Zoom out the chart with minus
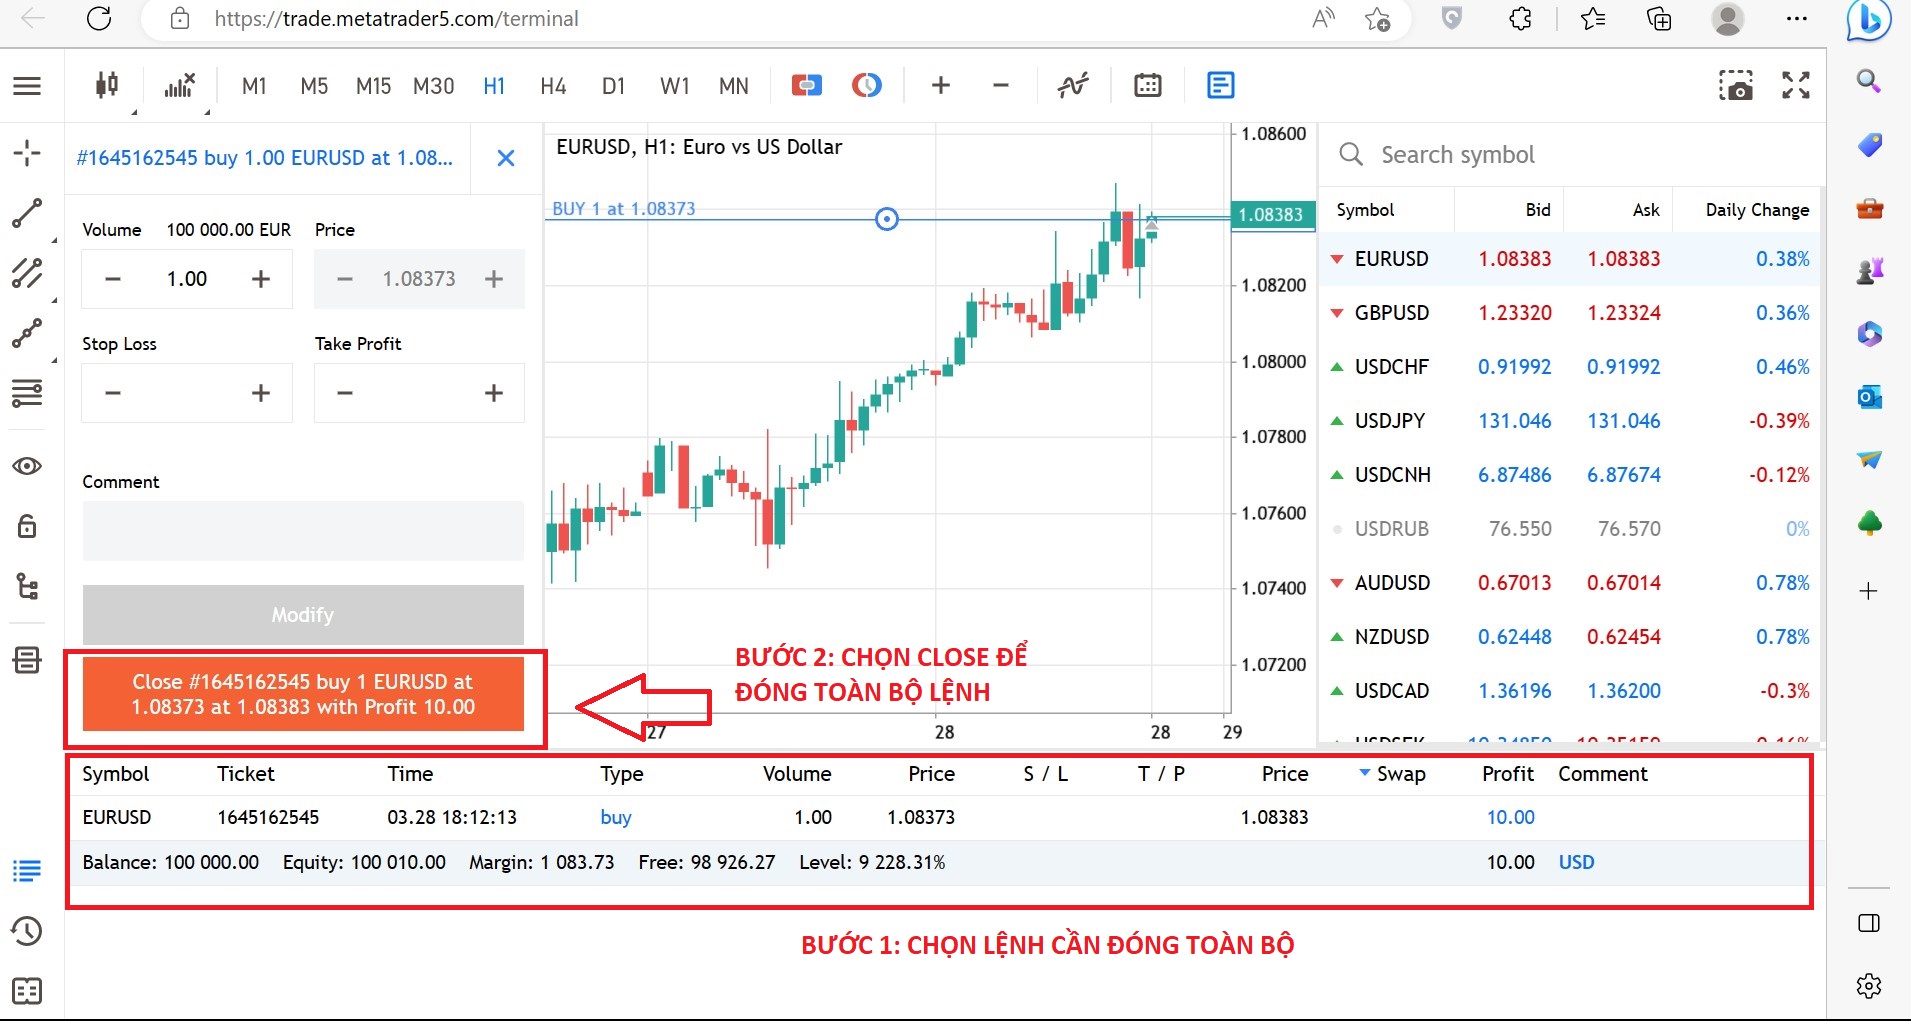The height and width of the screenshot is (1021, 1911). point(1000,86)
